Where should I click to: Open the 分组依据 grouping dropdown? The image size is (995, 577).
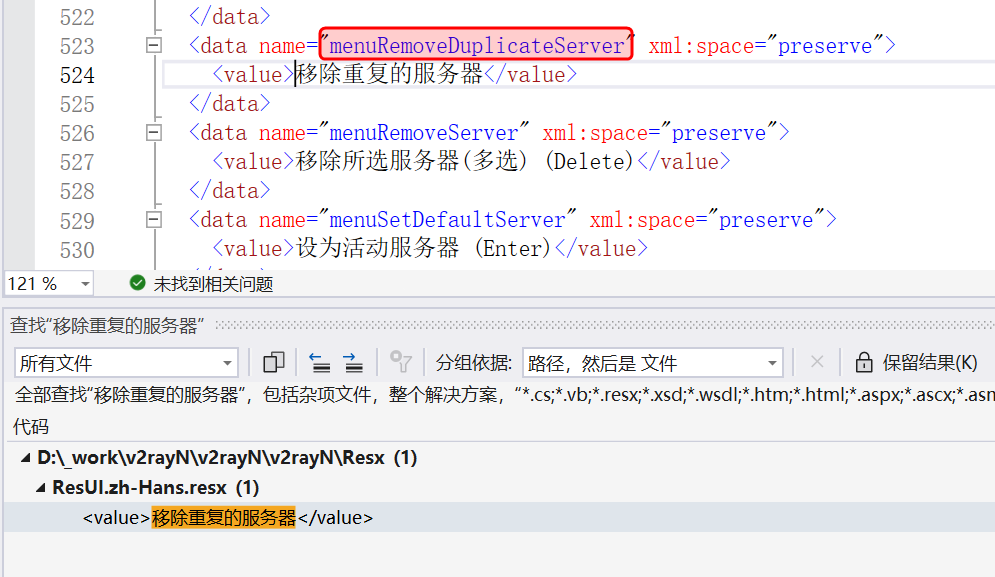point(772,363)
